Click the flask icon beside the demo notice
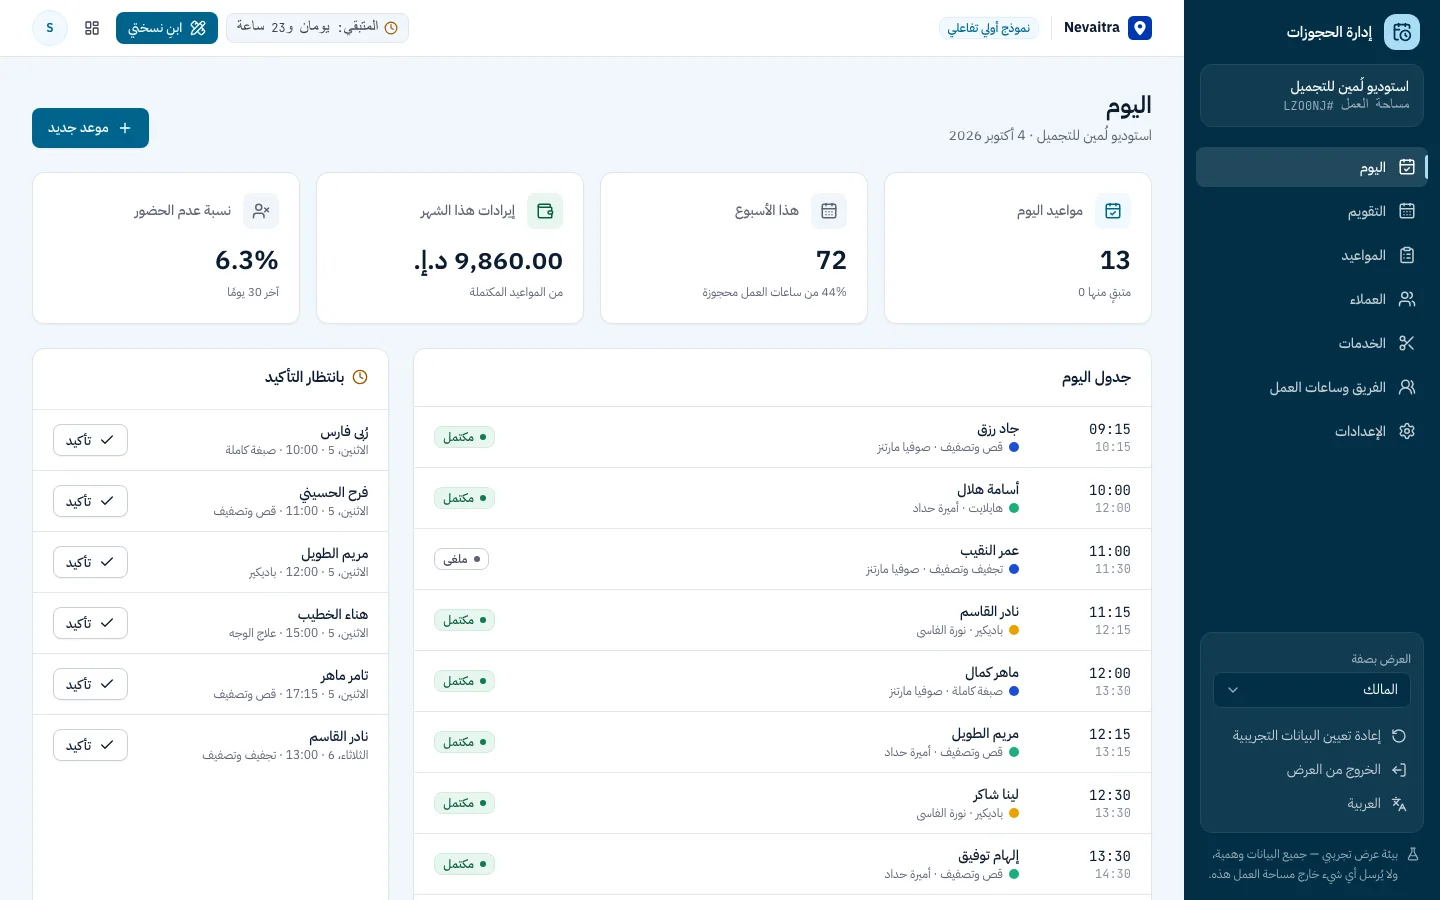This screenshot has width=1440, height=900. (1413, 855)
